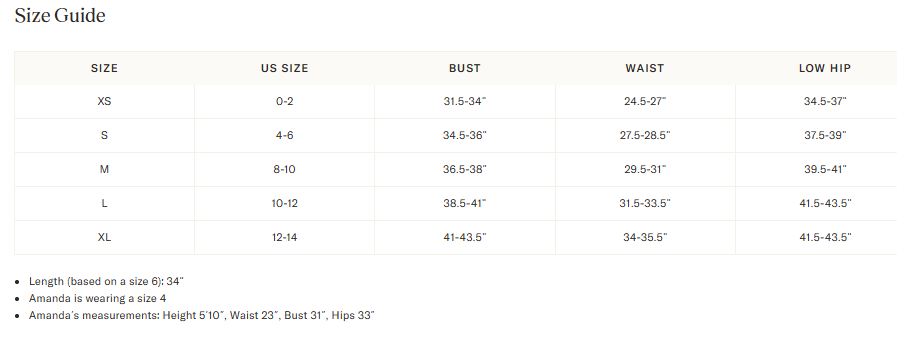Choose the L size cell
This screenshot has height=361, width=897.
(x=104, y=203)
